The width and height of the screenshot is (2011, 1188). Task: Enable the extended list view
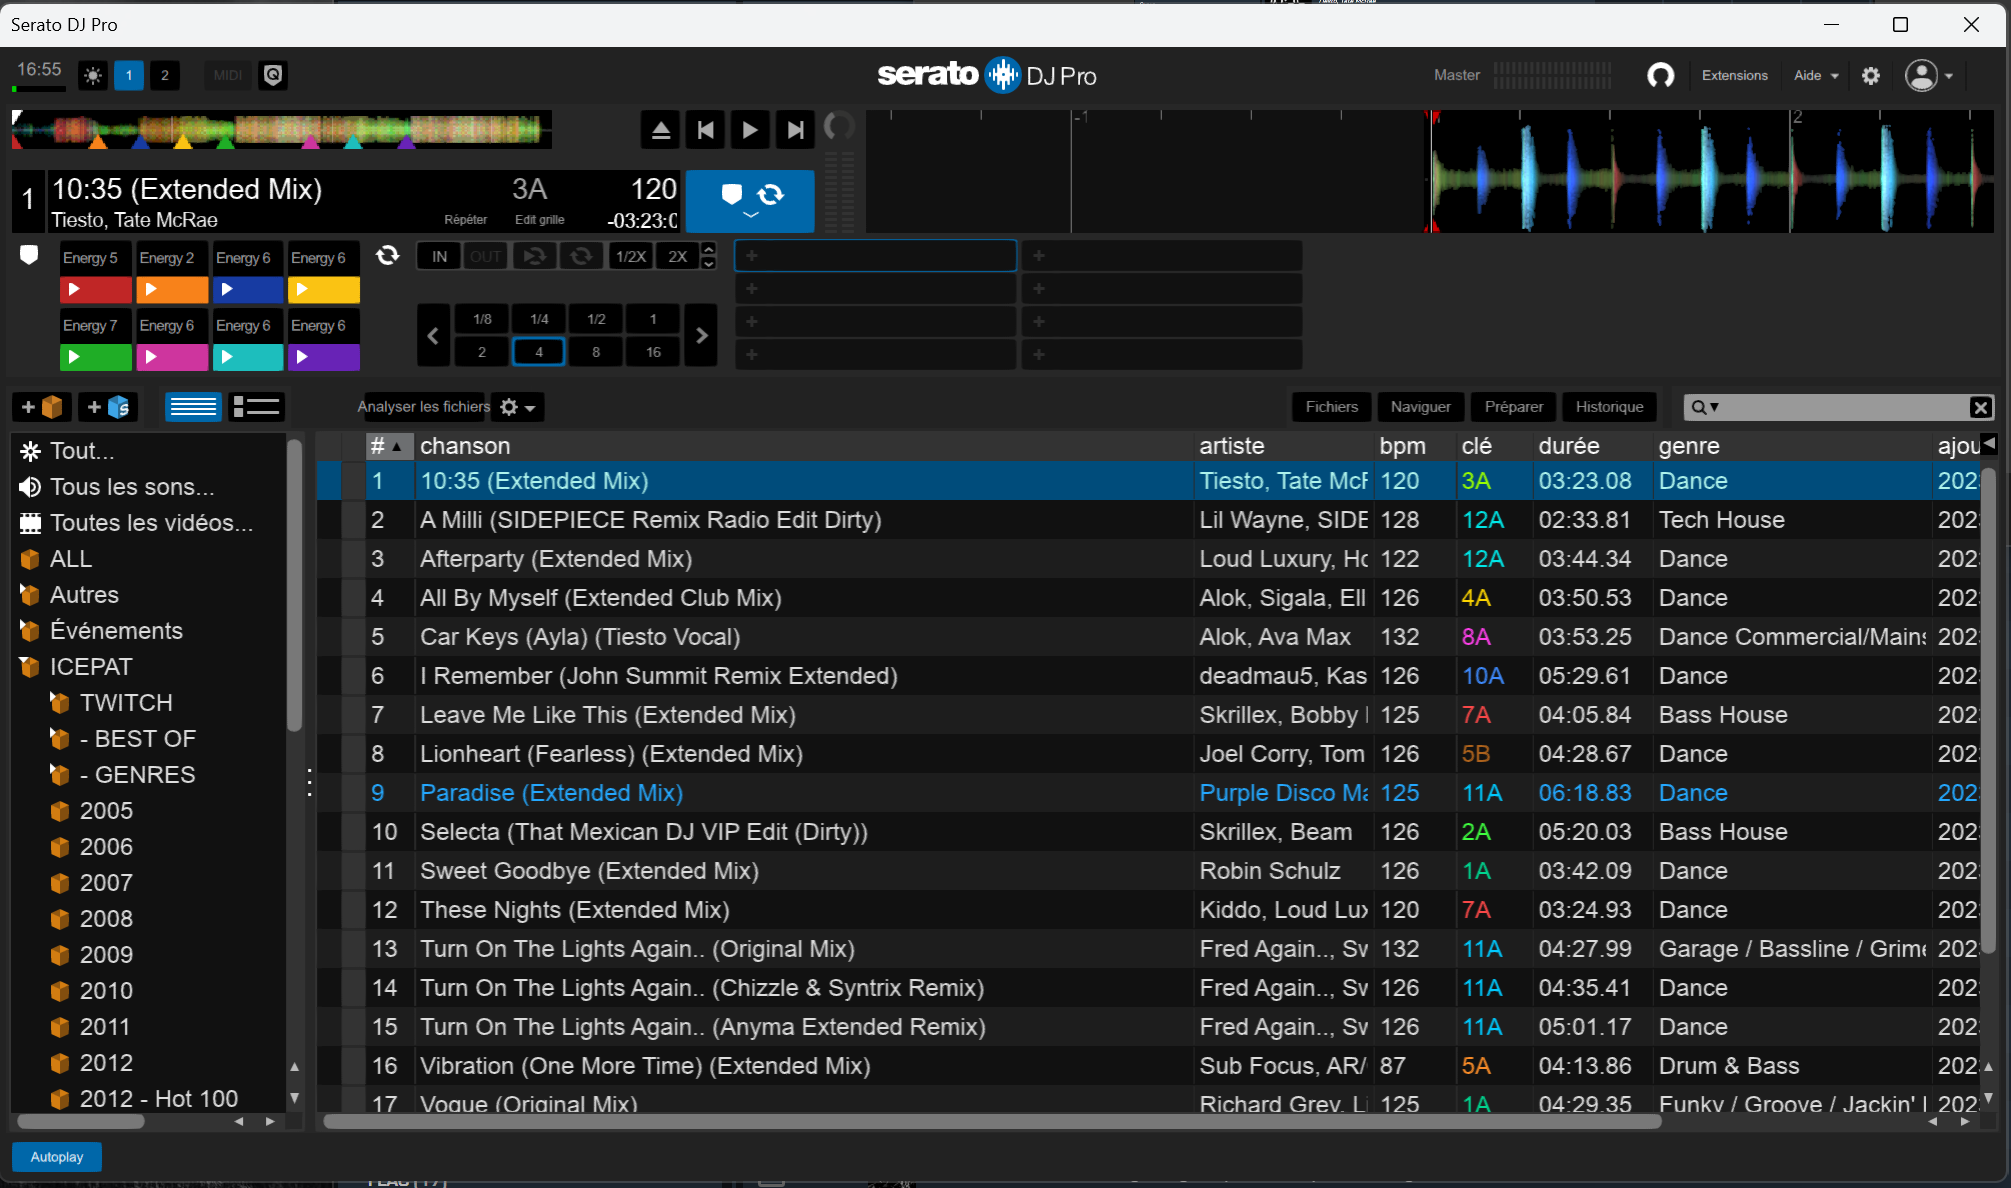pyautogui.click(x=257, y=407)
